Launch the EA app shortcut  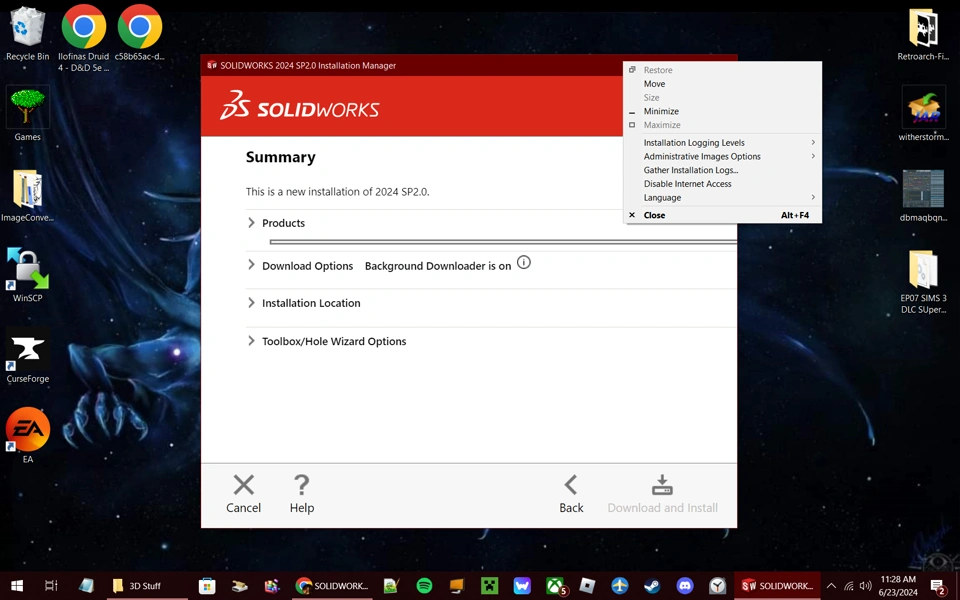28,436
